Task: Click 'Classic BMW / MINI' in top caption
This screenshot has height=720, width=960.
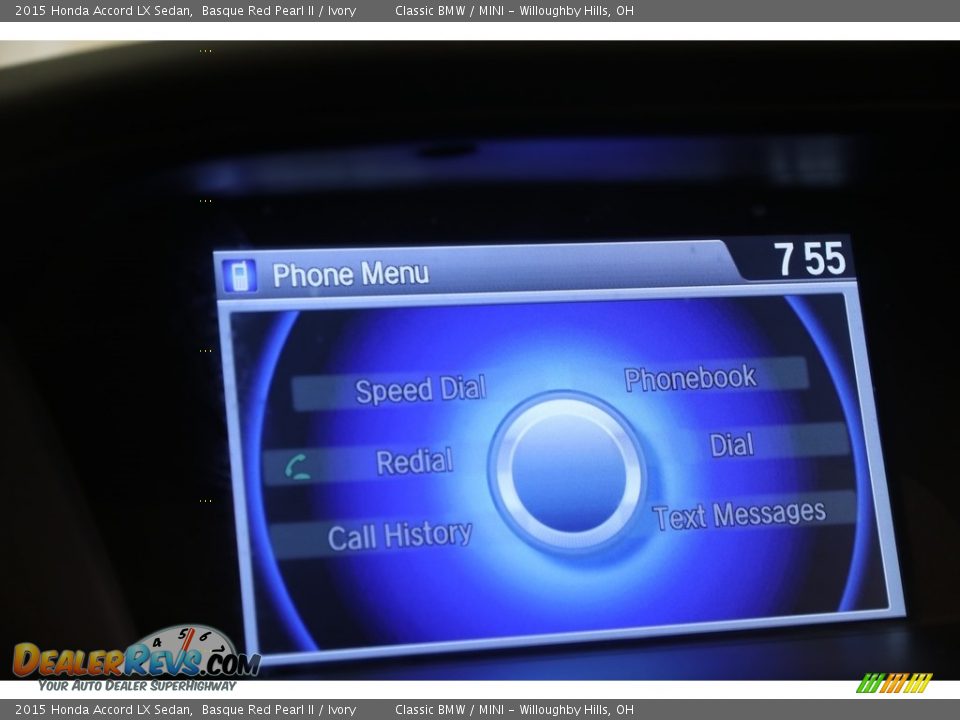Action: (x=450, y=11)
